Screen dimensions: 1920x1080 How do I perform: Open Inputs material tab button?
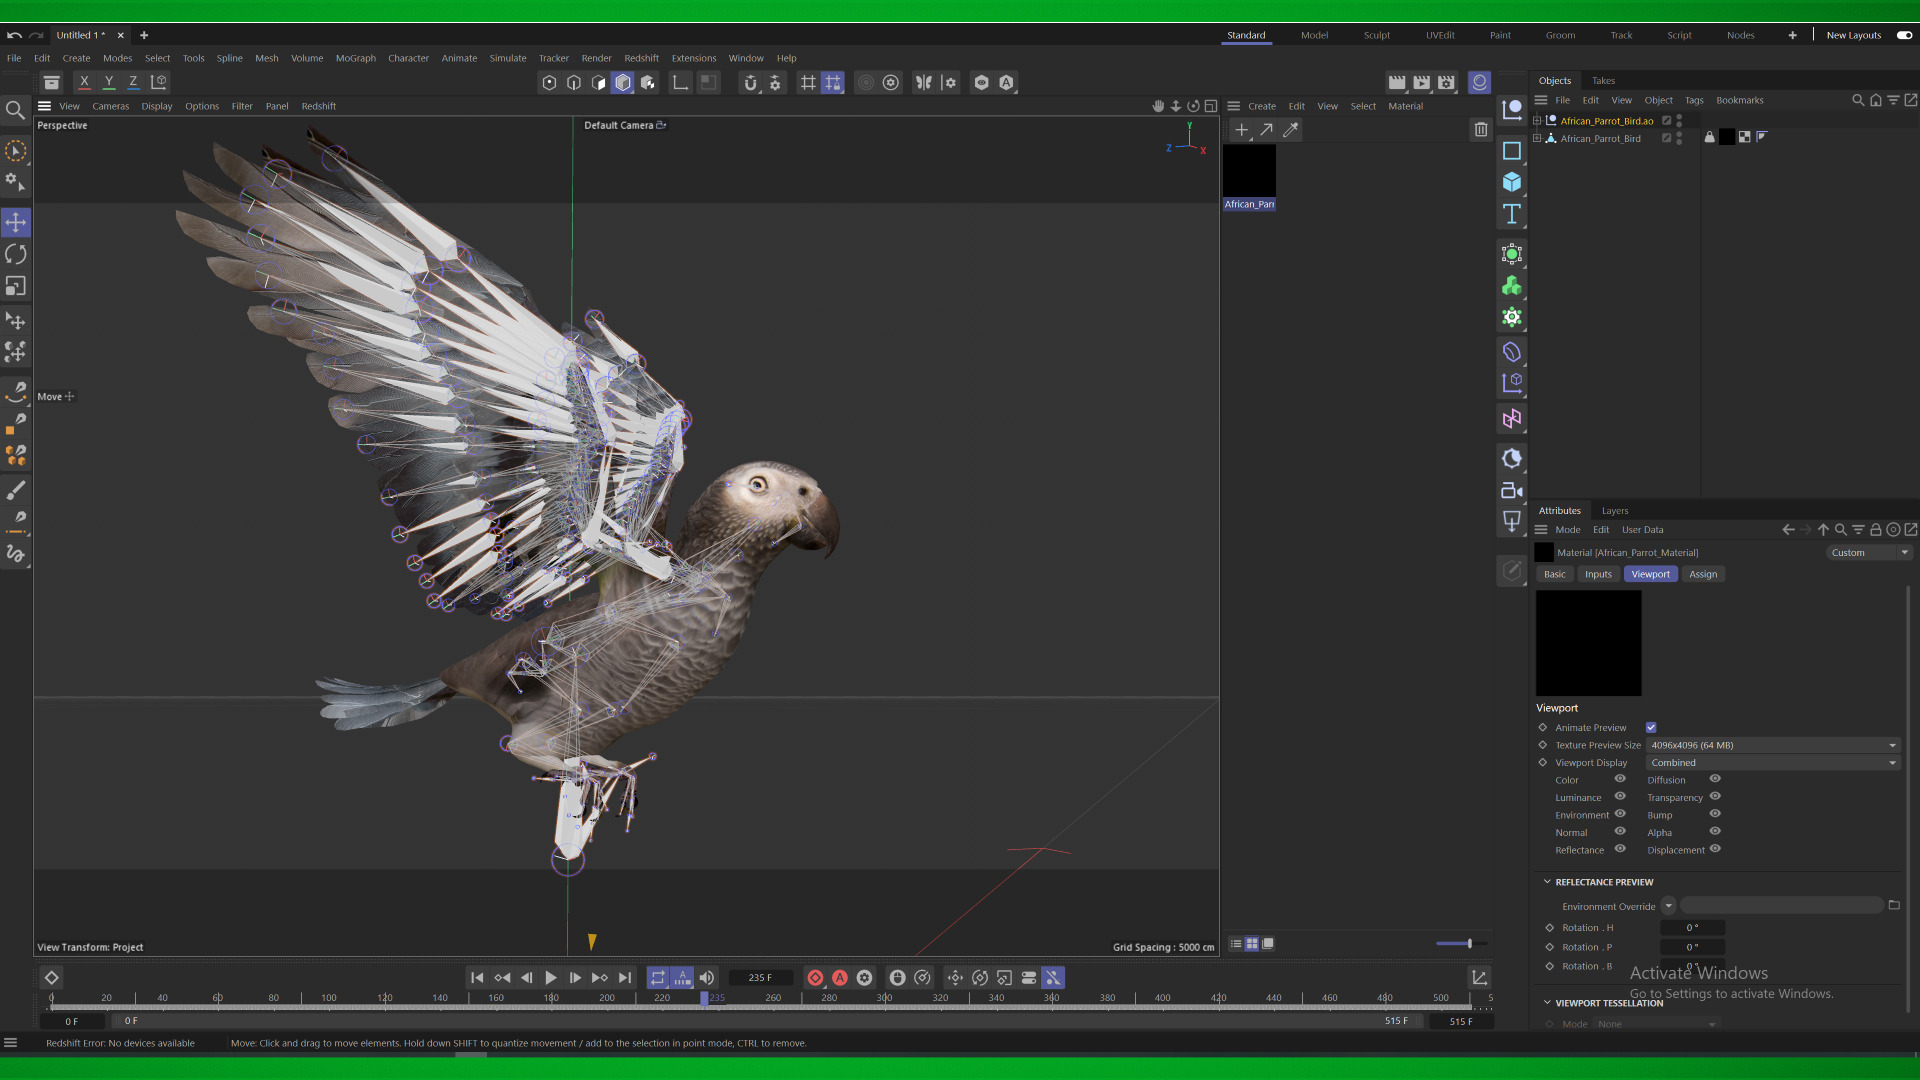(1598, 574)
